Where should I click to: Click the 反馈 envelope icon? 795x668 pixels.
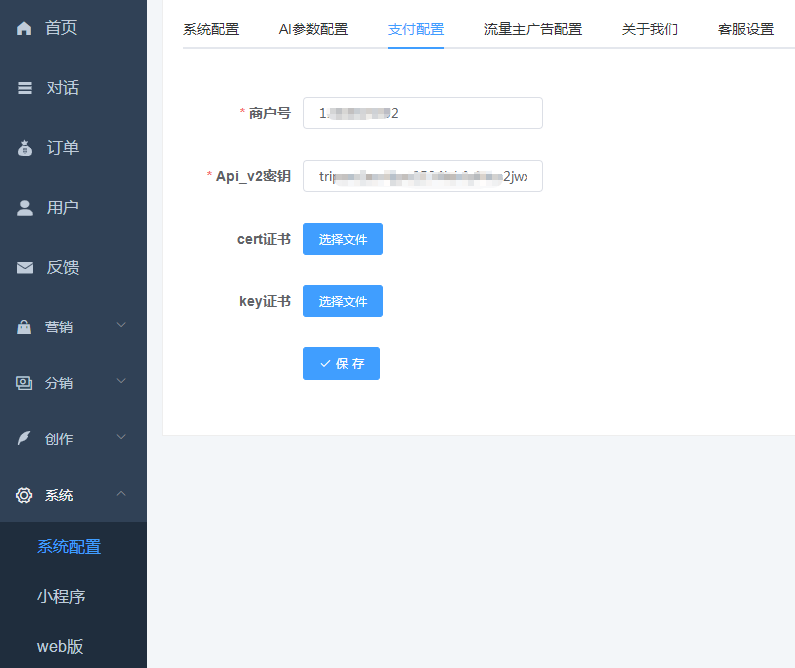[x=25, y=268]
